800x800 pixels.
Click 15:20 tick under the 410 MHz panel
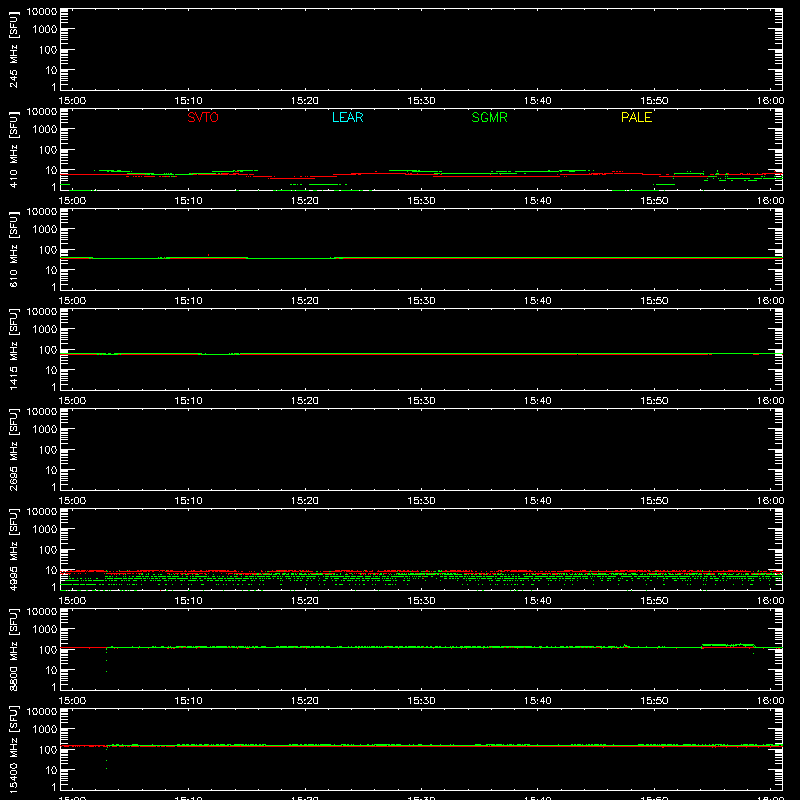(x=305, y=201)
